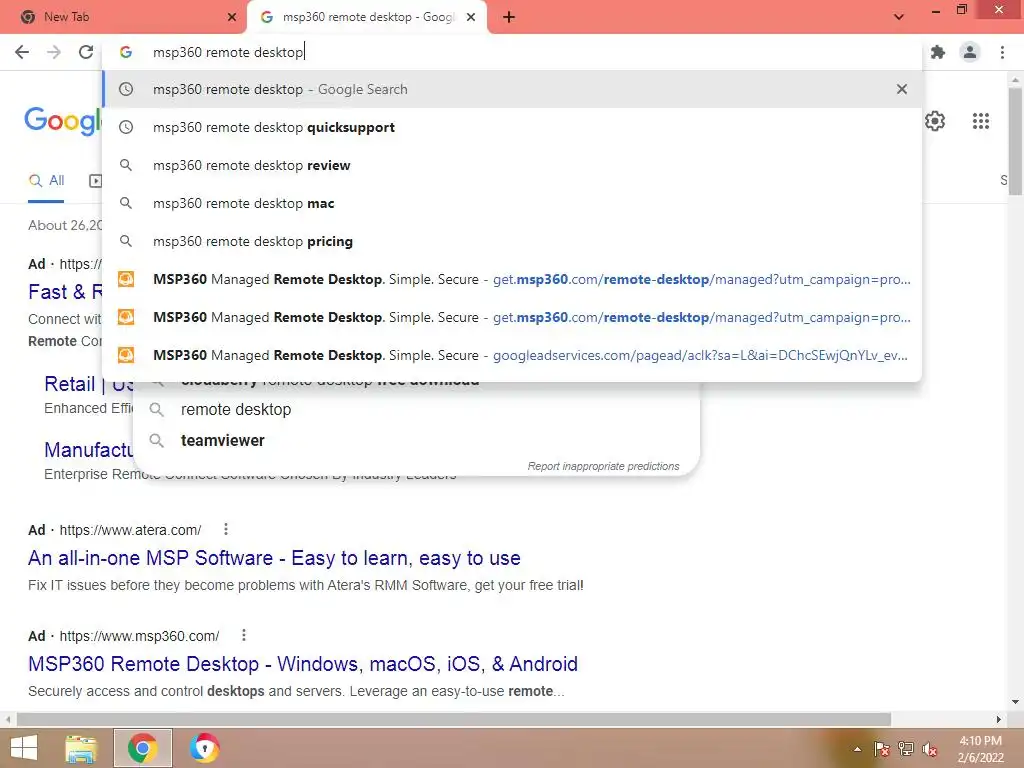Image resolution: width=1024 pixels, height=768 pixels.
Task: Open the network tray icon
Action: (x=906, y=749)
